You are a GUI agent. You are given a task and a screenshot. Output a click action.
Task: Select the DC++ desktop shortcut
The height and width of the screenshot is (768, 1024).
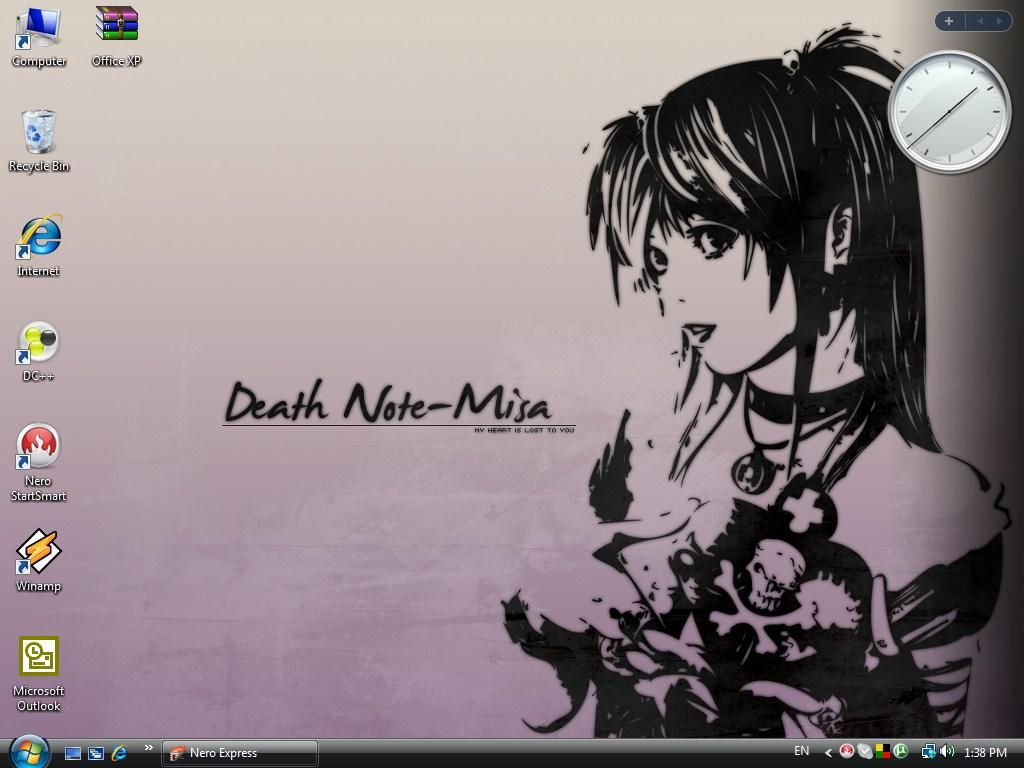coord(39,351)
